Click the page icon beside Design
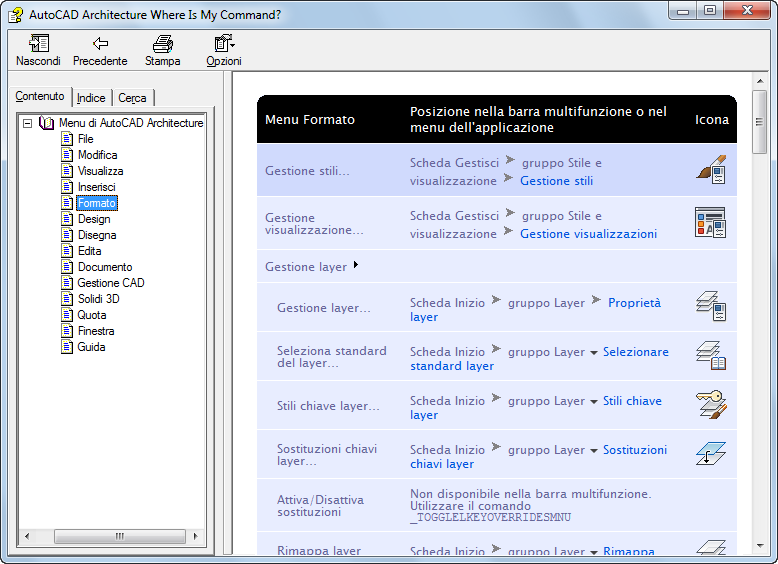This screenshot has height=564, width=778. pyautogui.click(x=67, y=219)
